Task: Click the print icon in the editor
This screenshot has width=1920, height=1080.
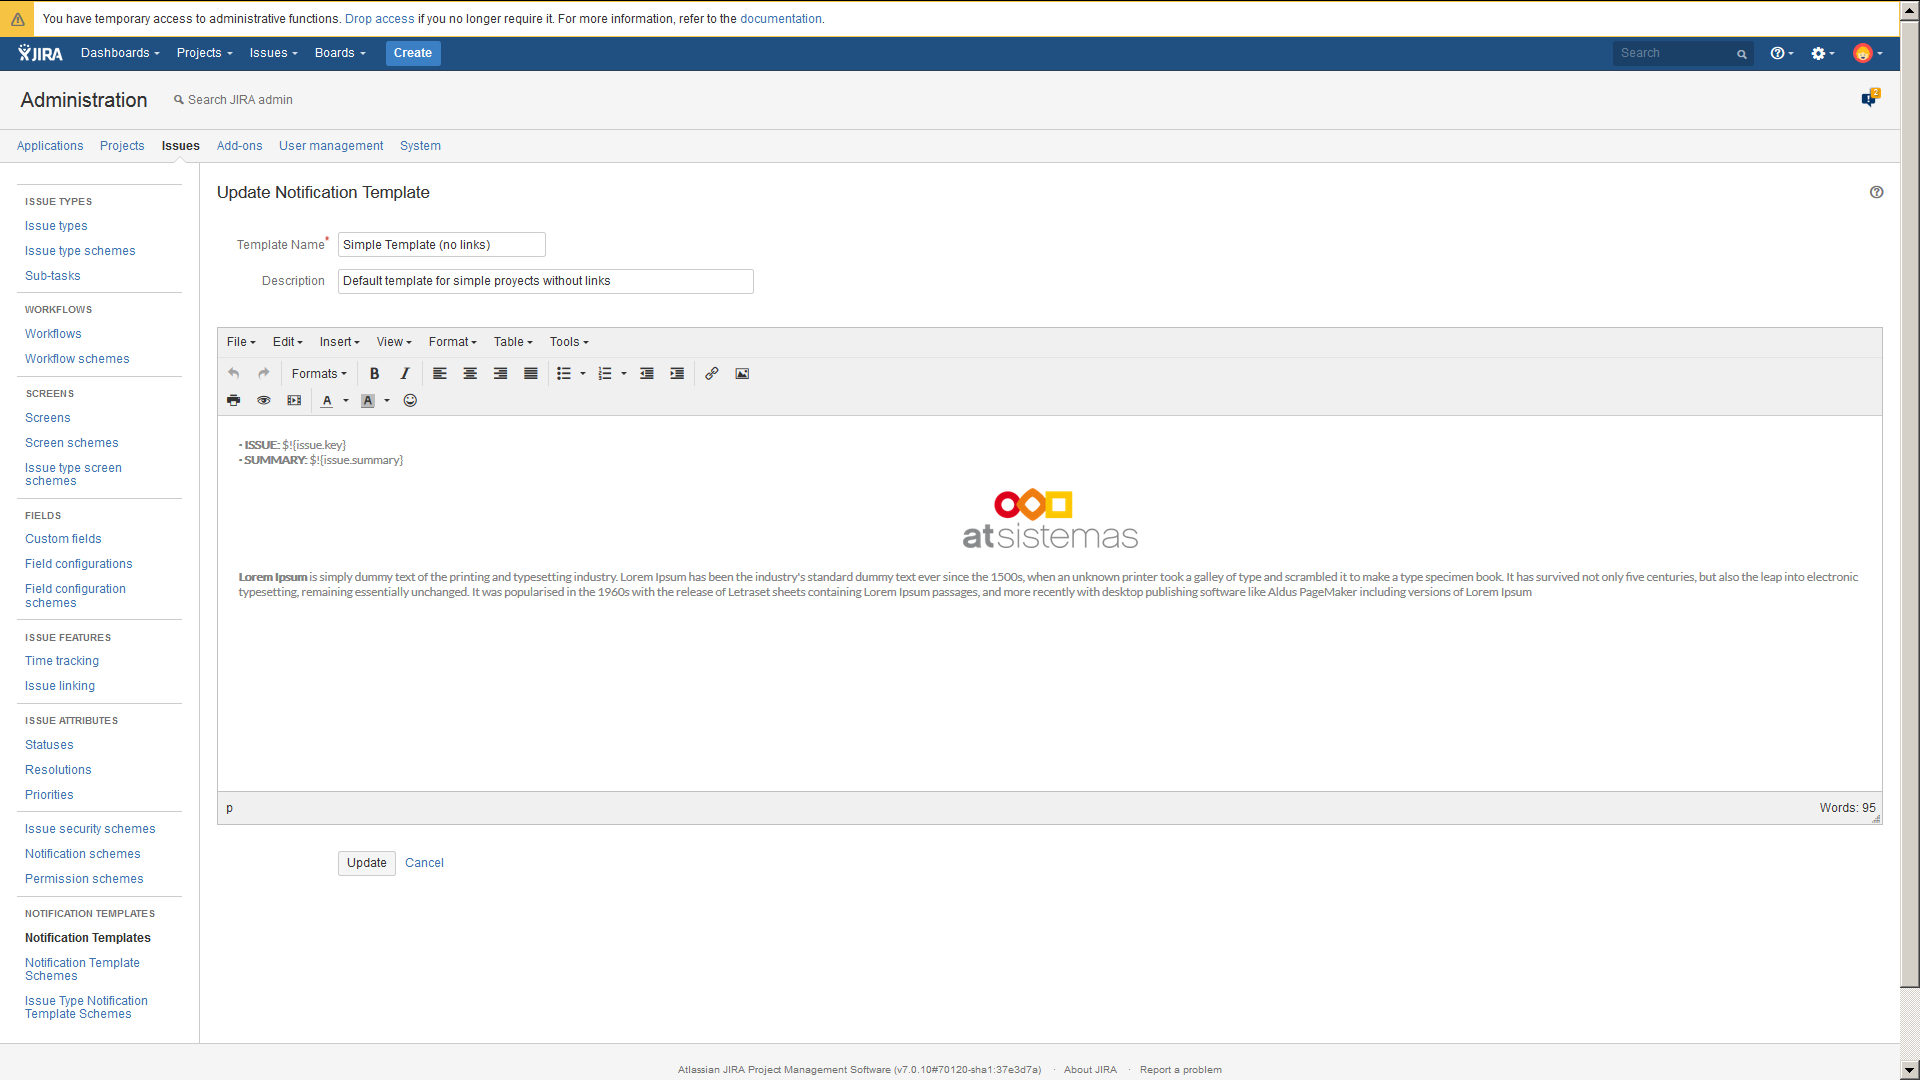Action: coord(233,401)
